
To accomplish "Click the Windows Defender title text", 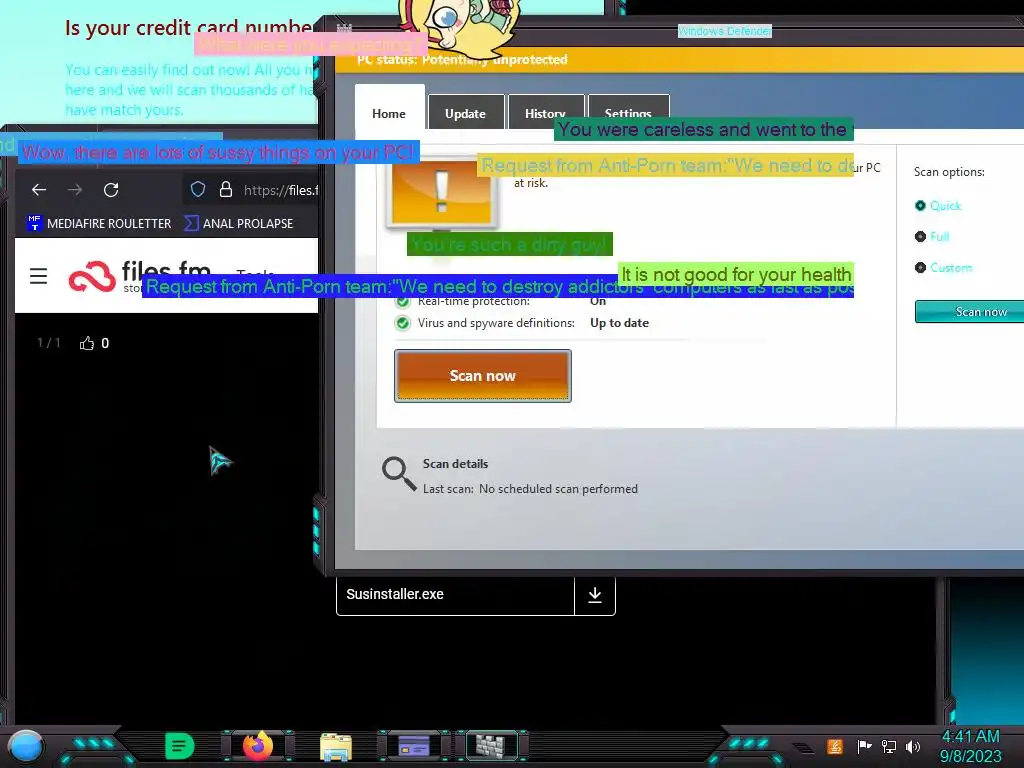I will coord(725,31).
